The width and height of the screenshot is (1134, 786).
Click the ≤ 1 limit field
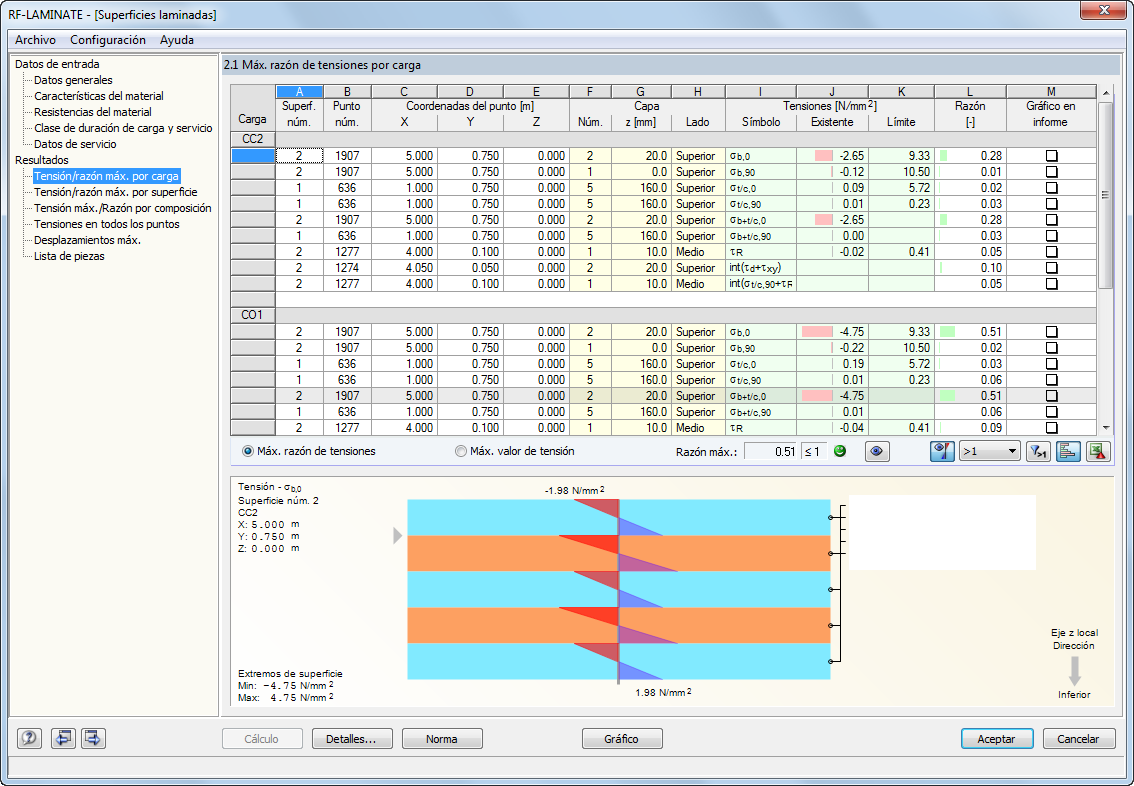[x=813, y=451]
